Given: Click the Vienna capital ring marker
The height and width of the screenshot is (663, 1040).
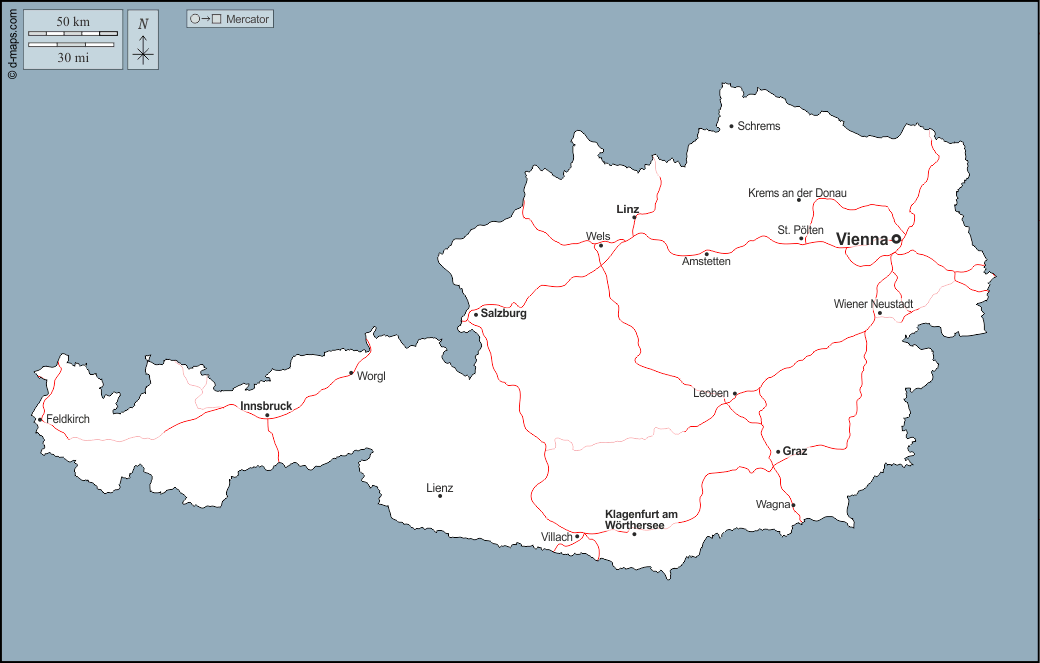Looking at the screenshot, I should pos(896,239).
